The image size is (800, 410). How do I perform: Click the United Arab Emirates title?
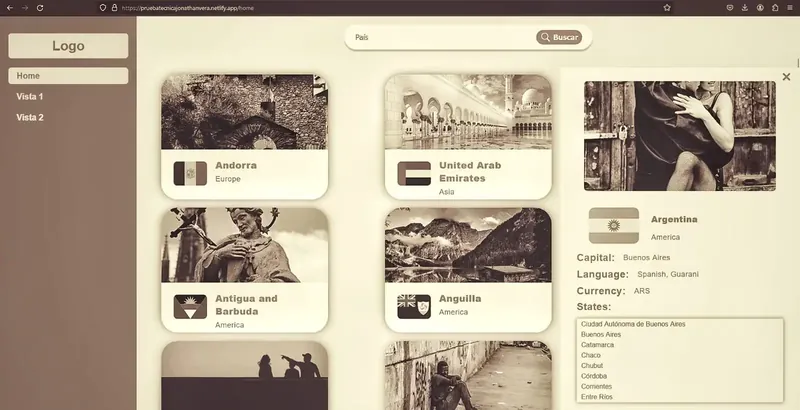point(470,172)
